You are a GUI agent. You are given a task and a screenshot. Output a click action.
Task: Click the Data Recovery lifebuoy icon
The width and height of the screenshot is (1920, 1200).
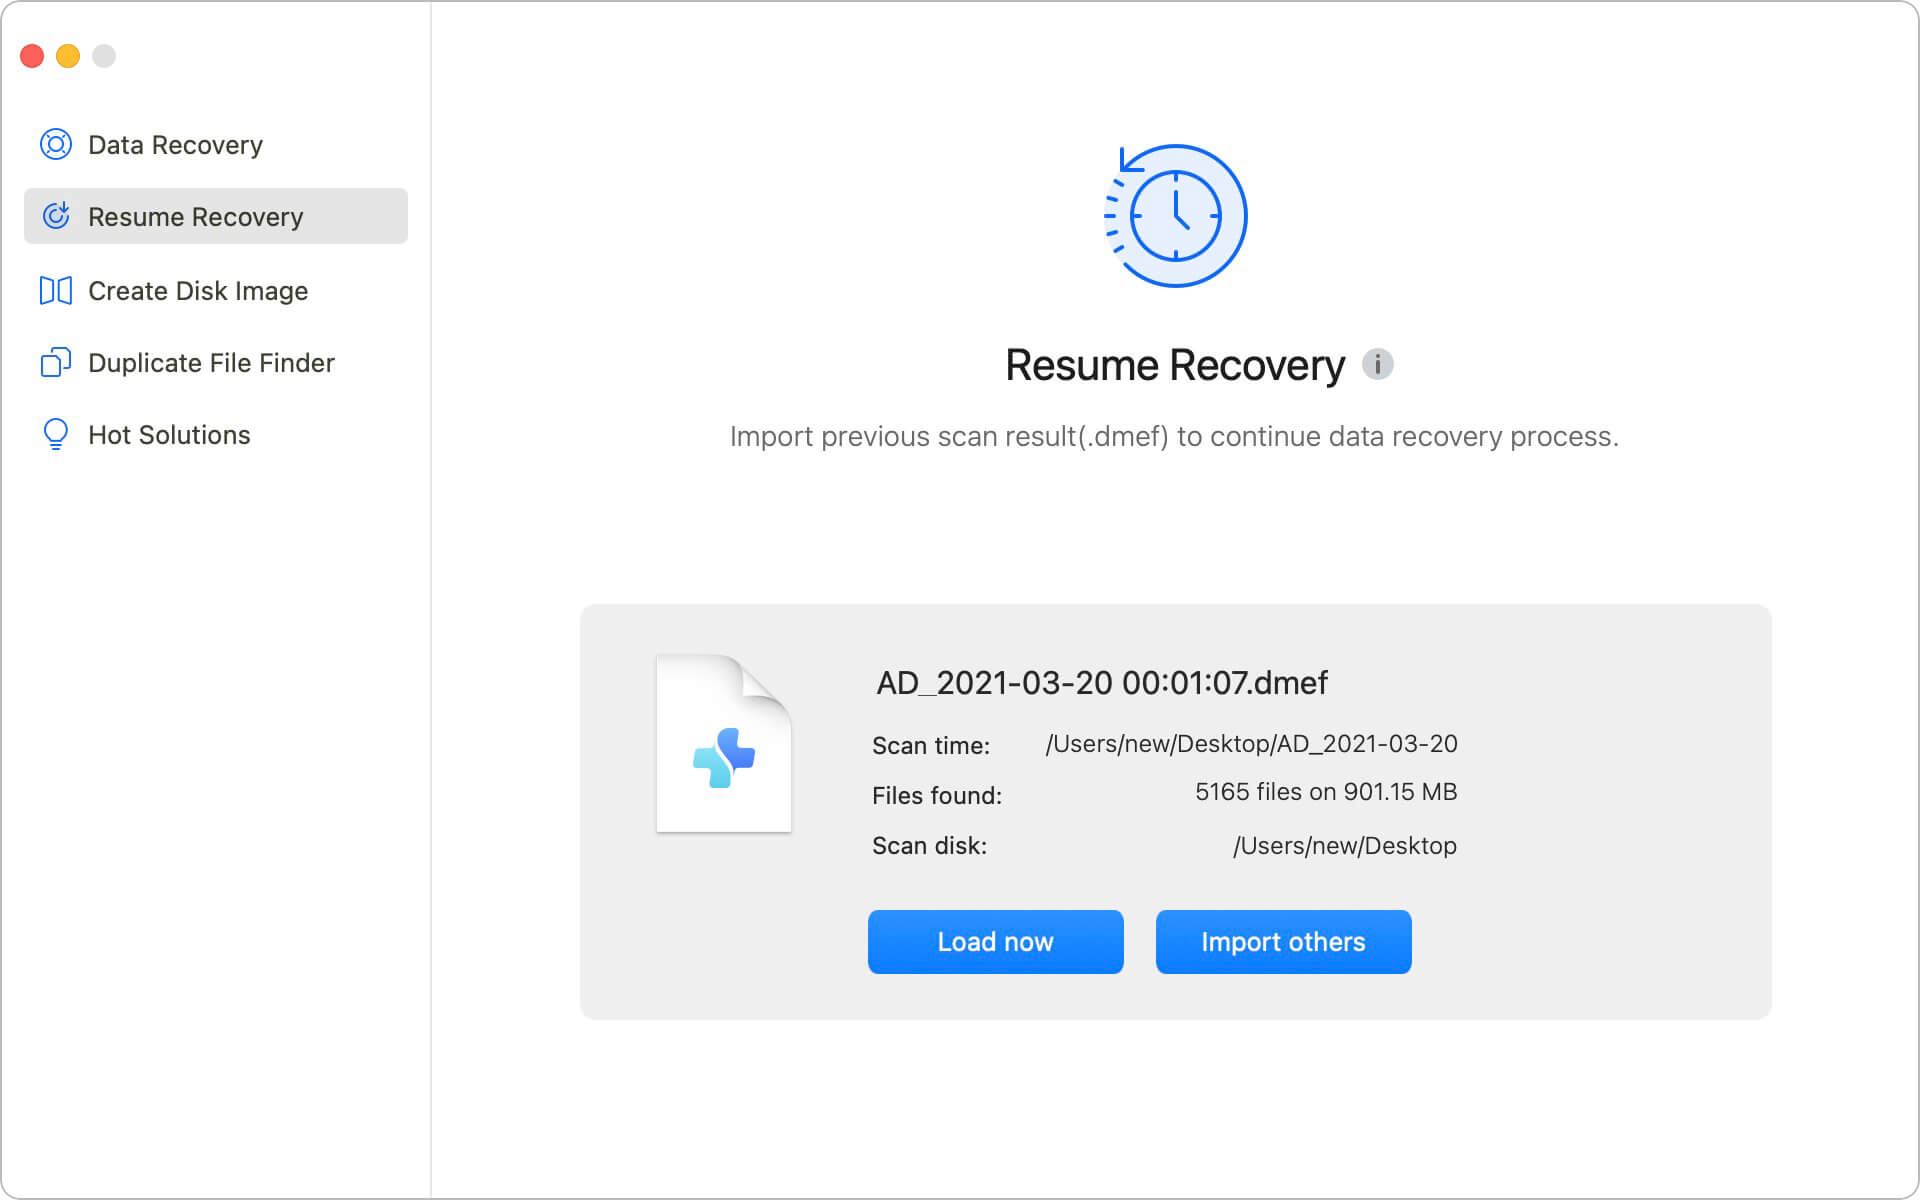pos(56,145)
